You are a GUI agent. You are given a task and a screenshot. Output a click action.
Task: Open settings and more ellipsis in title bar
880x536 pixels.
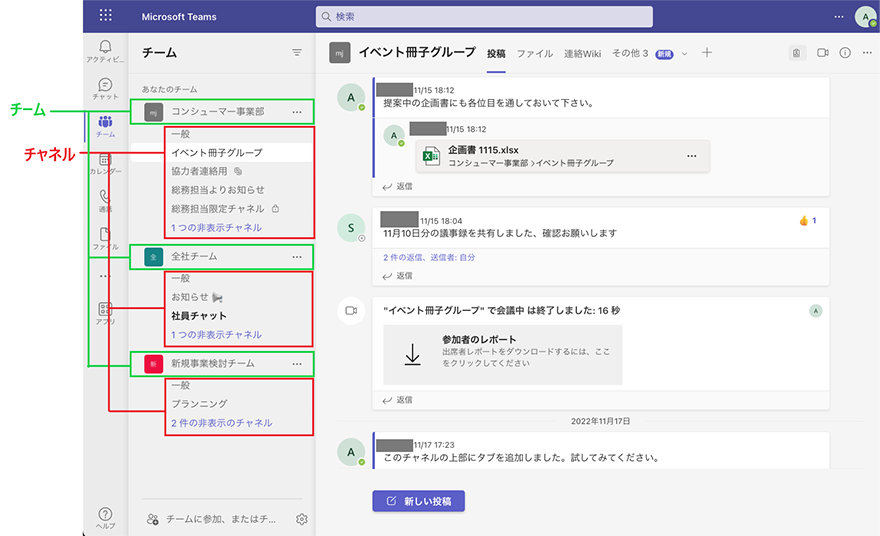click(x=838, y=16)
